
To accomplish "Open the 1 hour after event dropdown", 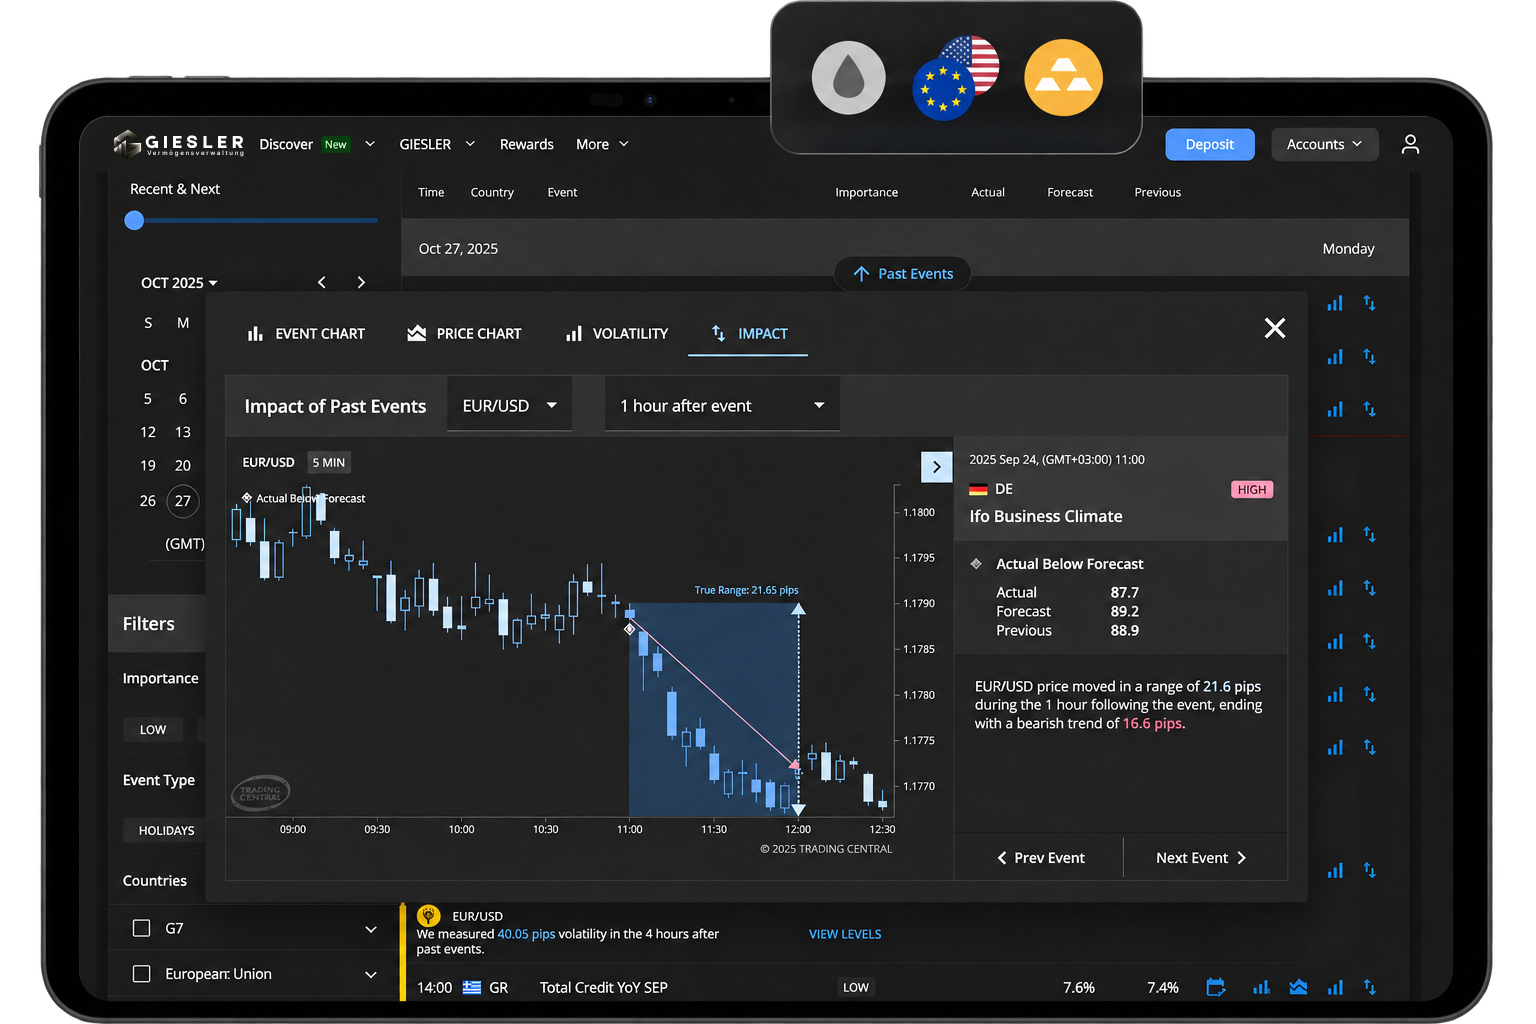I will point(722,405).
